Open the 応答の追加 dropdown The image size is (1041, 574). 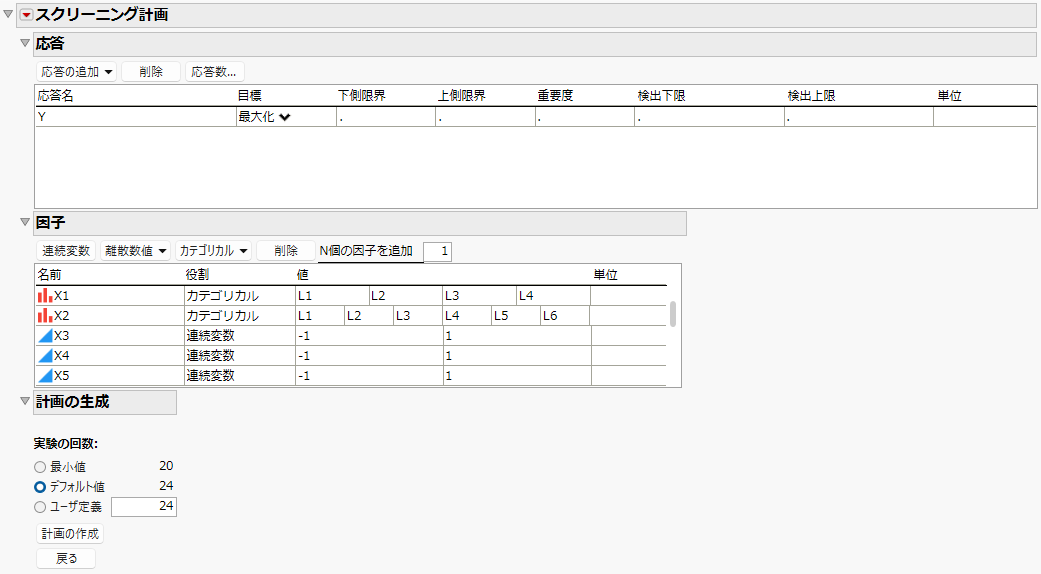tap(76, 72)
